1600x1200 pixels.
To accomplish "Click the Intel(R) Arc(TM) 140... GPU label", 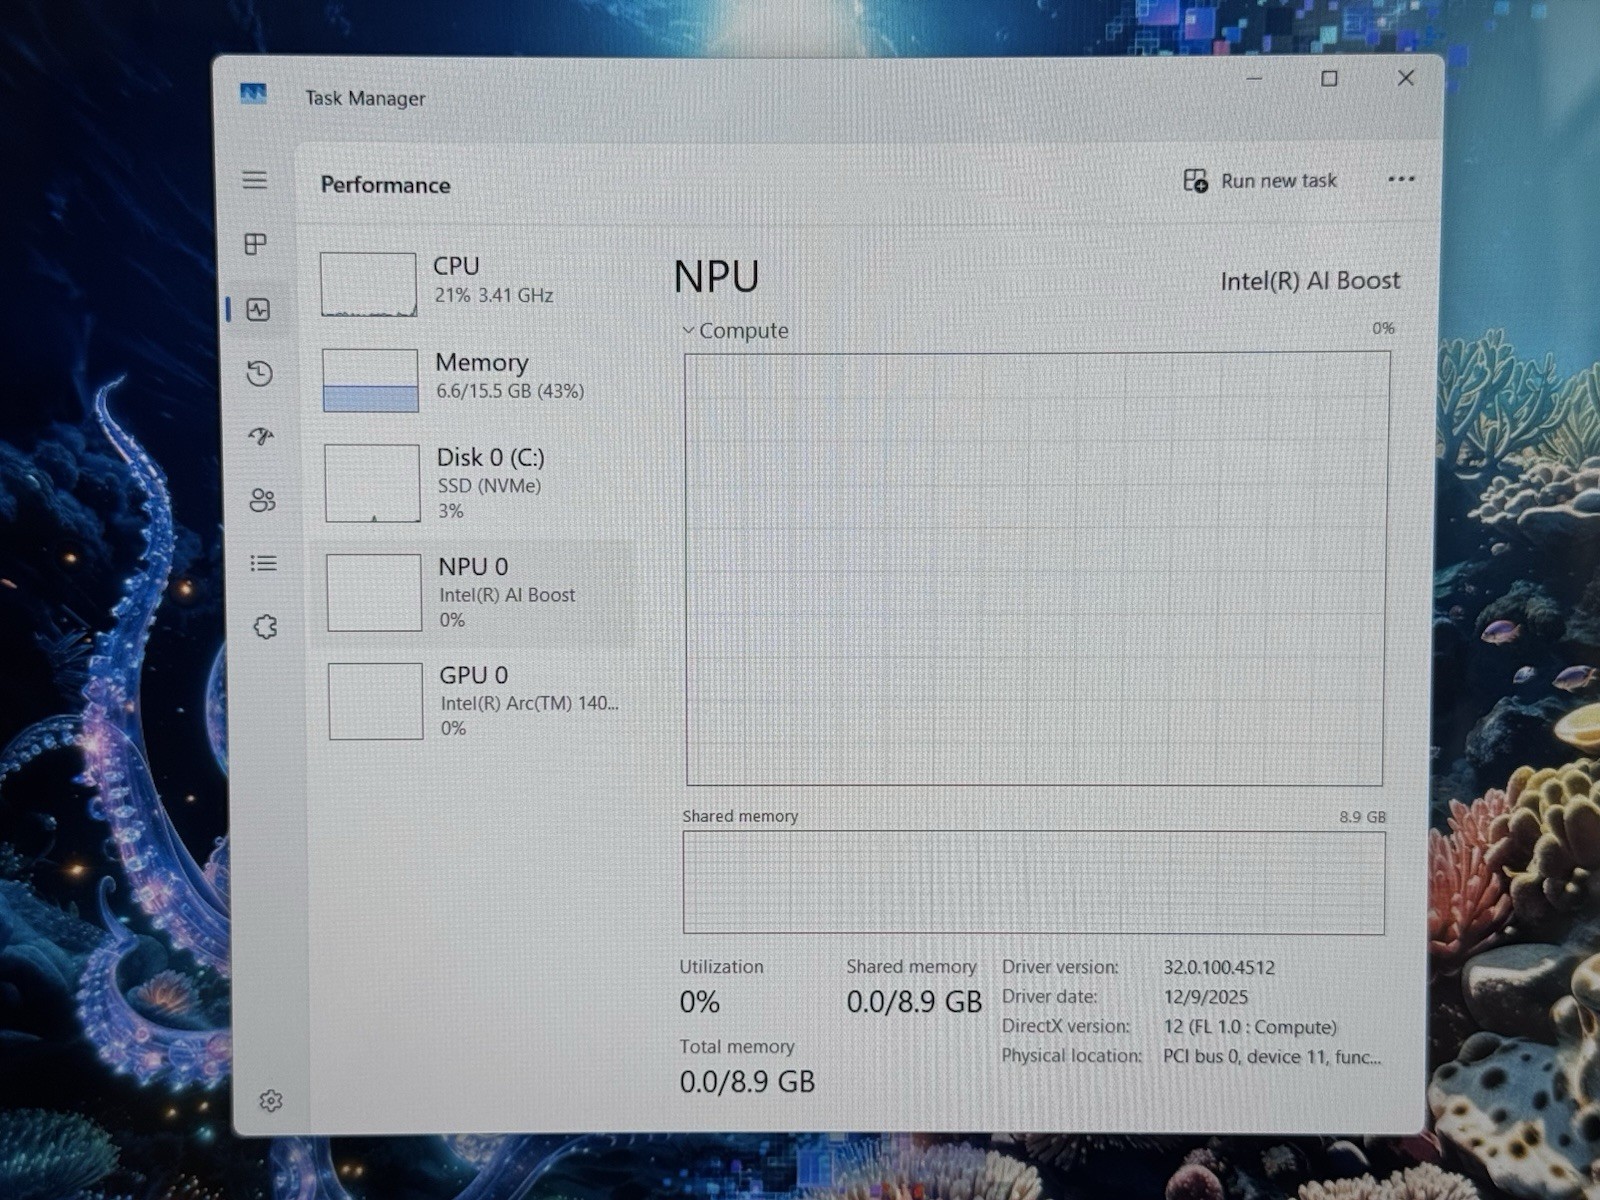I will coord(530,703).
